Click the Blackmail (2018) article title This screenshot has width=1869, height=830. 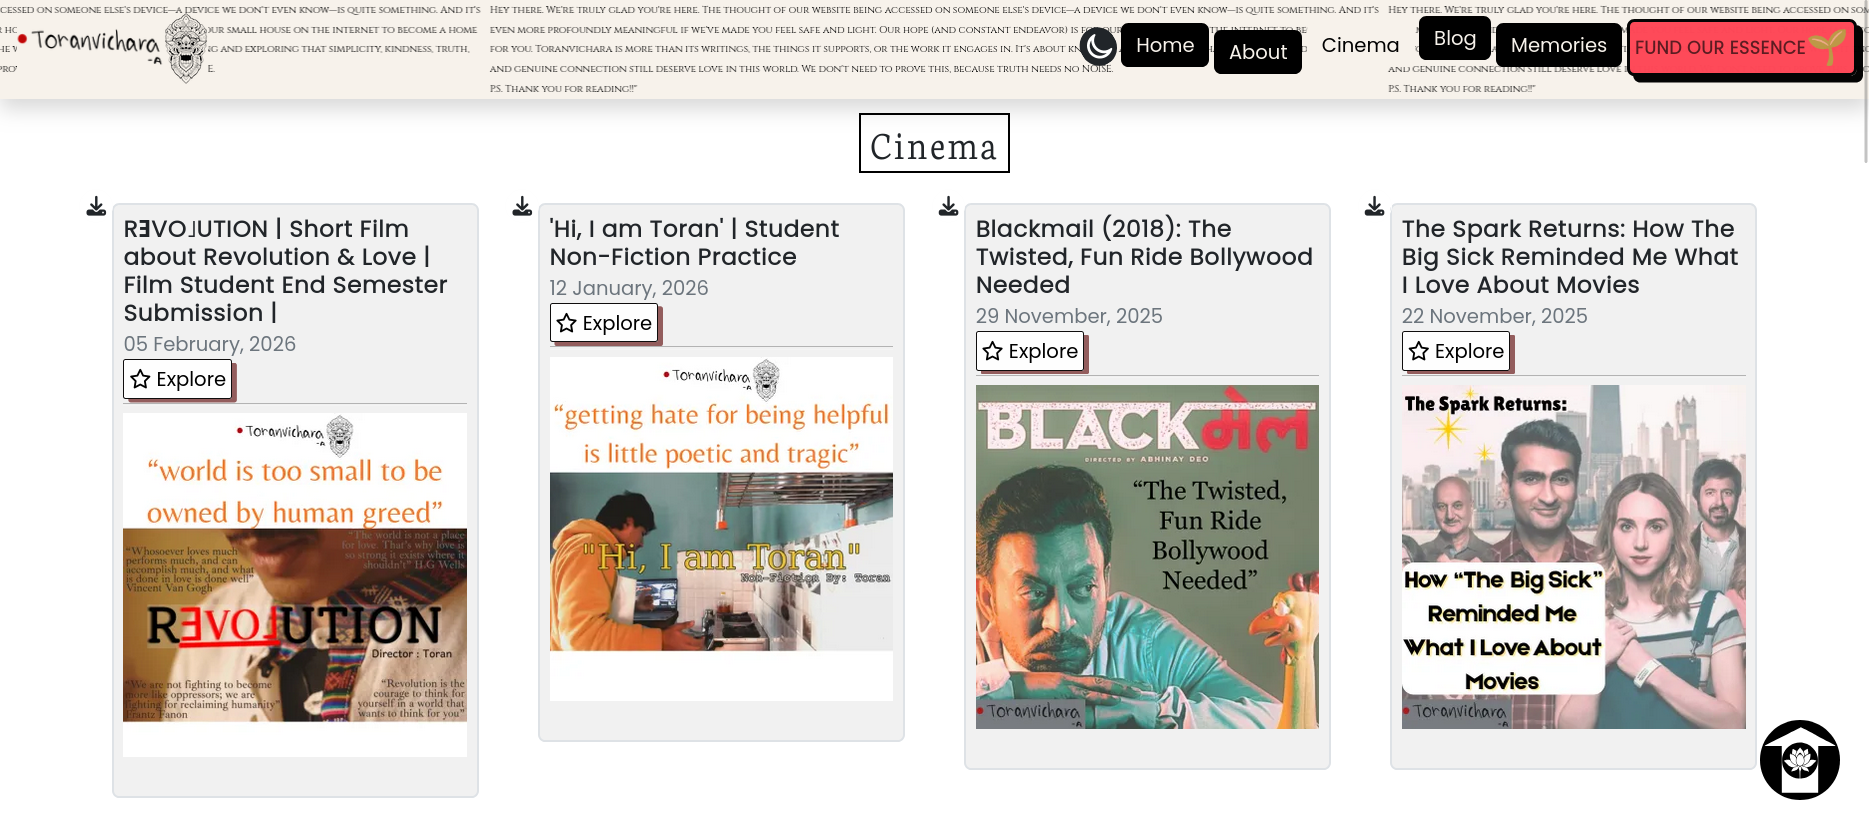(1143, 256)
